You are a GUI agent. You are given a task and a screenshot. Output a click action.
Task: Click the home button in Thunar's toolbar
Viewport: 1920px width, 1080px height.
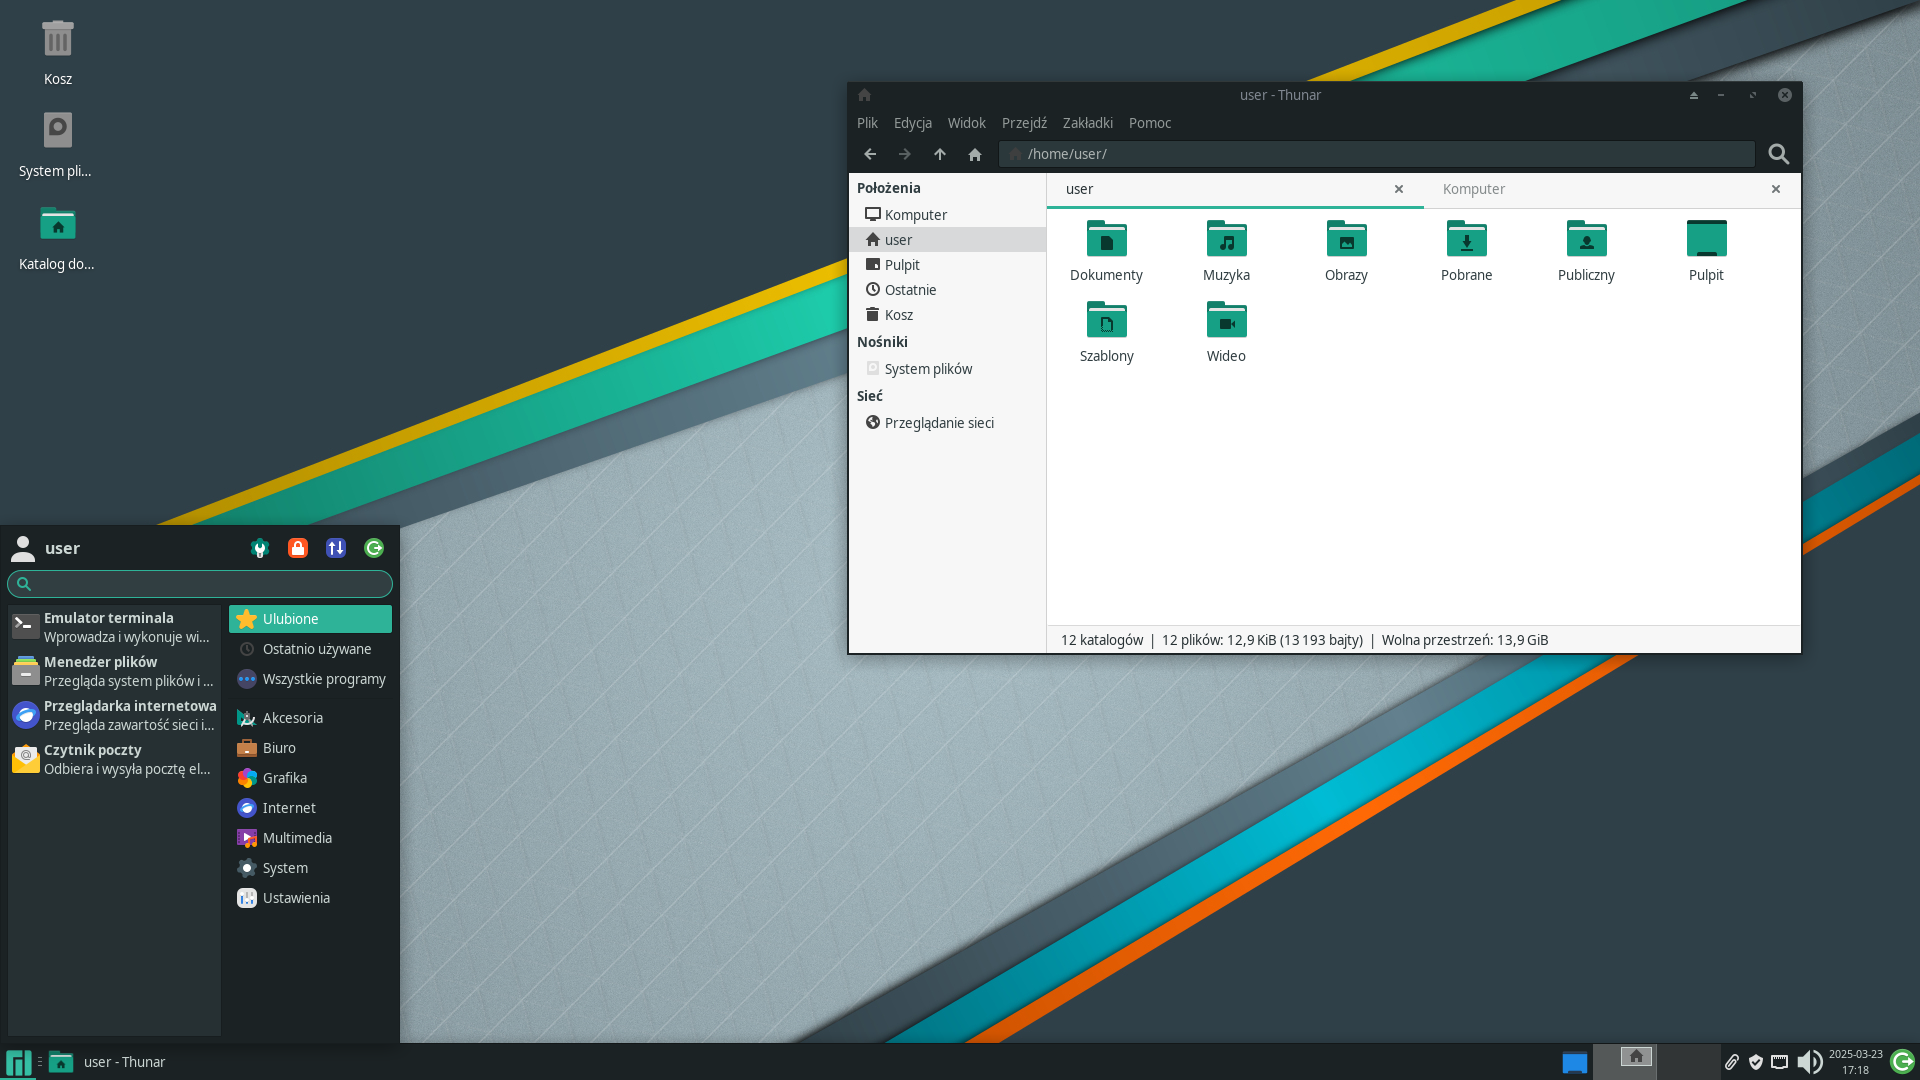[x=975, y=154]
